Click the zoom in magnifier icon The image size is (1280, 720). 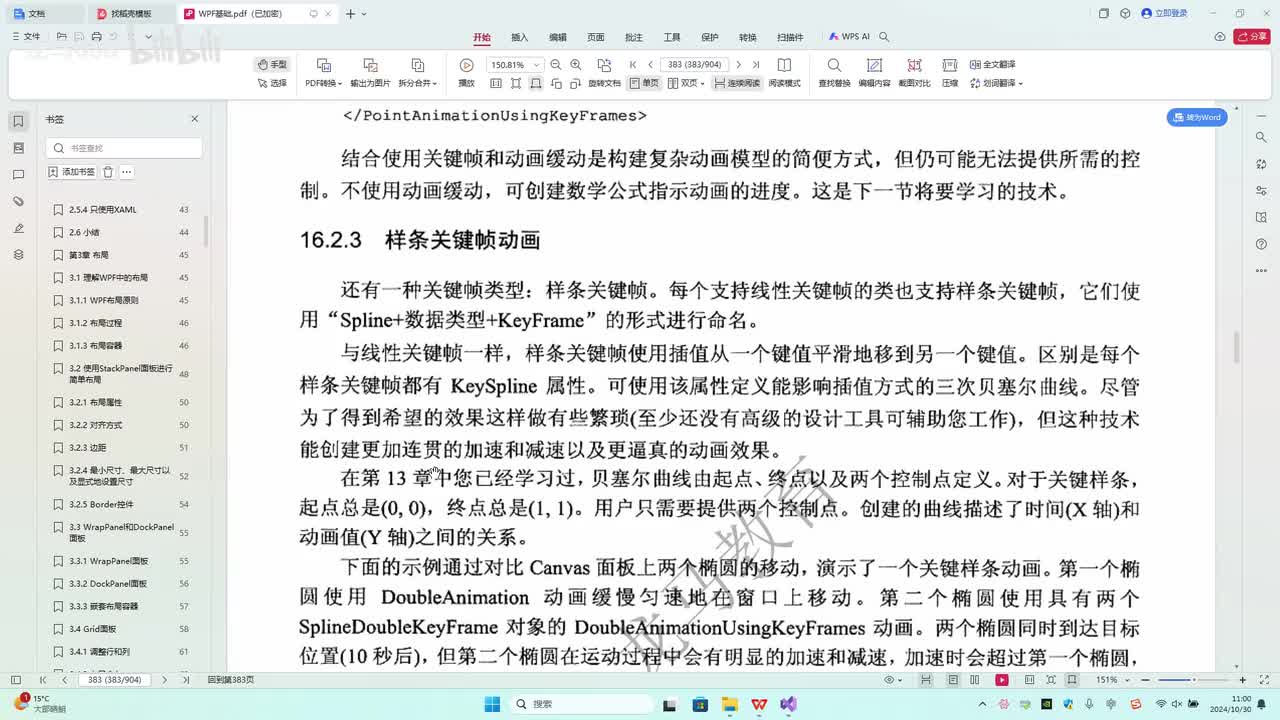pos(576,64)
